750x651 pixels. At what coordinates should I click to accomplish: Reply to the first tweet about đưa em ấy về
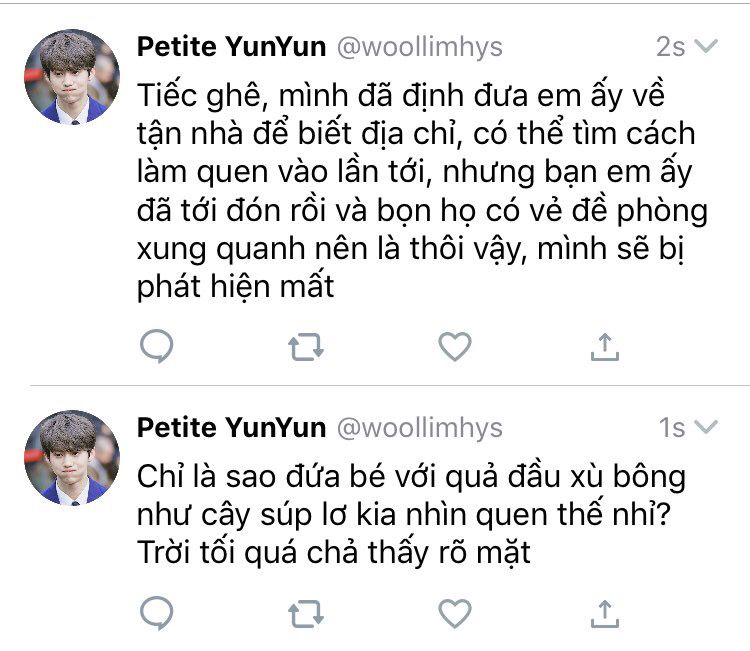[156, 346]
